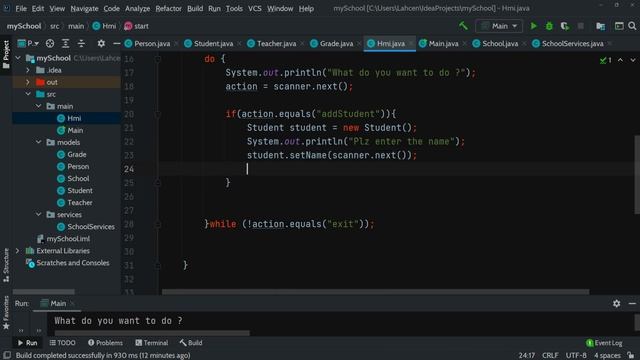Open the Favorites tool window sidebar
Image resolution: width=640 pixels, height=360 pixels.
coord(6,313)
